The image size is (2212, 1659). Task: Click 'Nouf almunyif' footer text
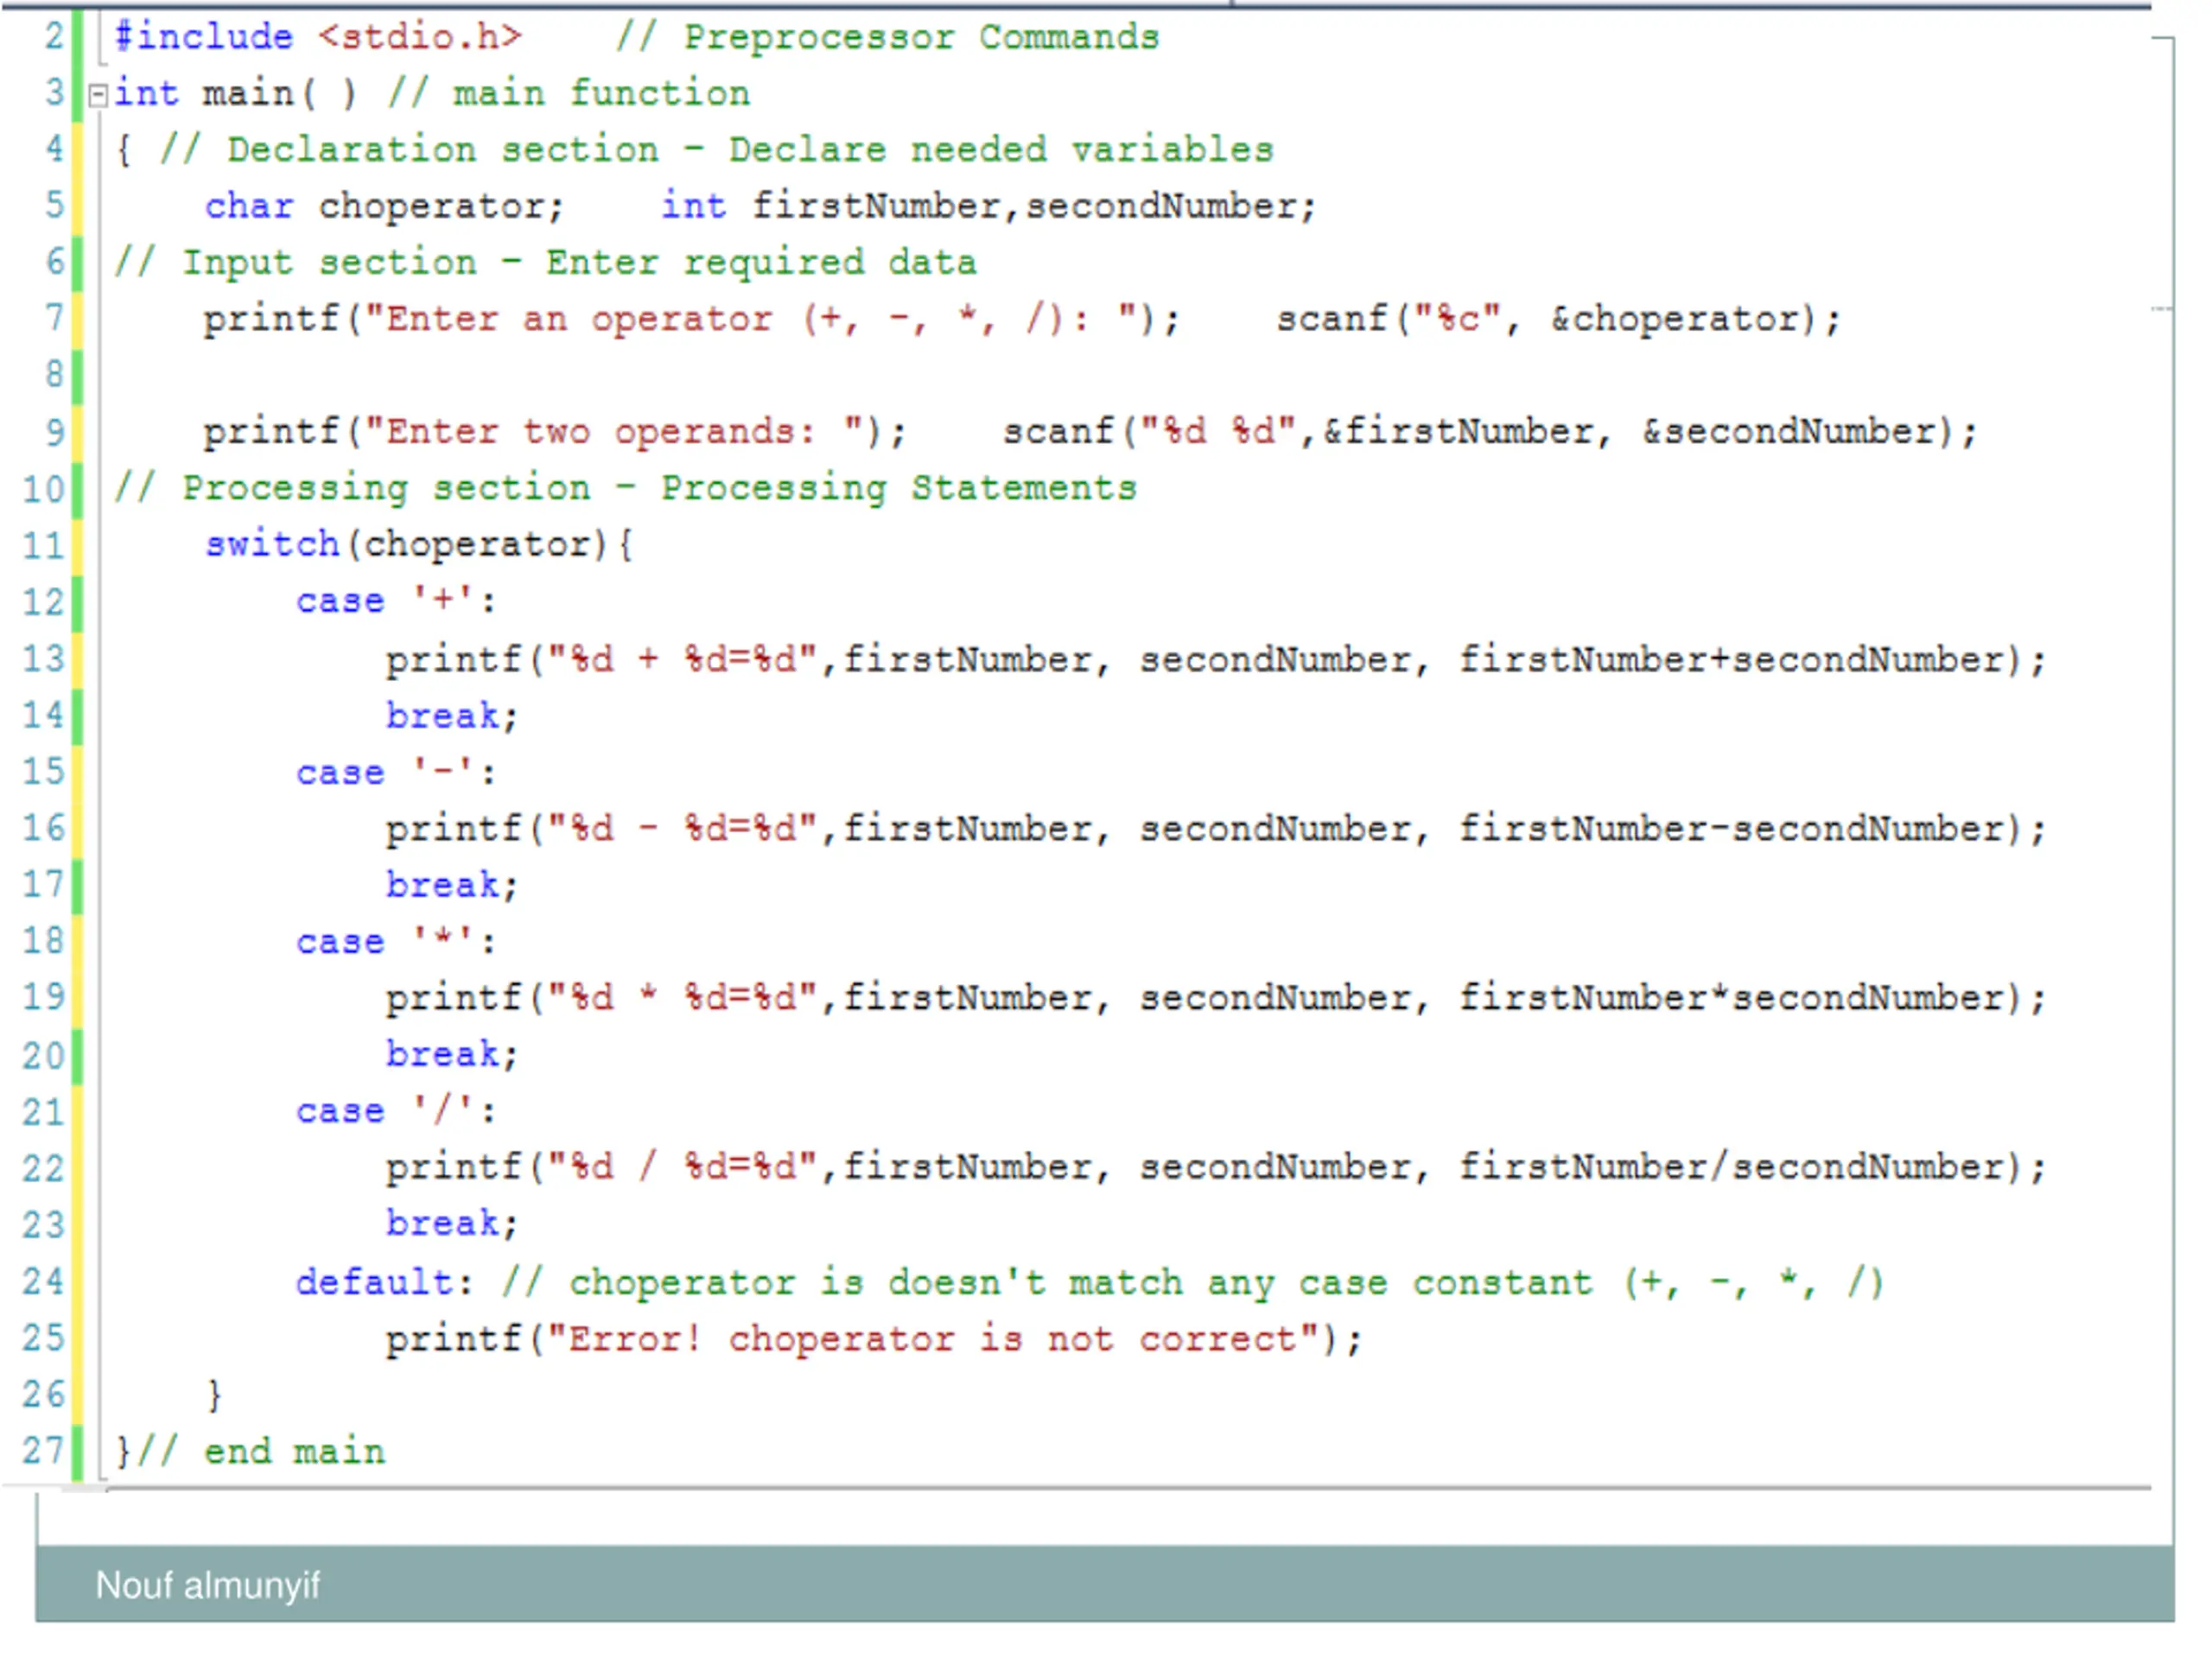(x=208, y=1585)
